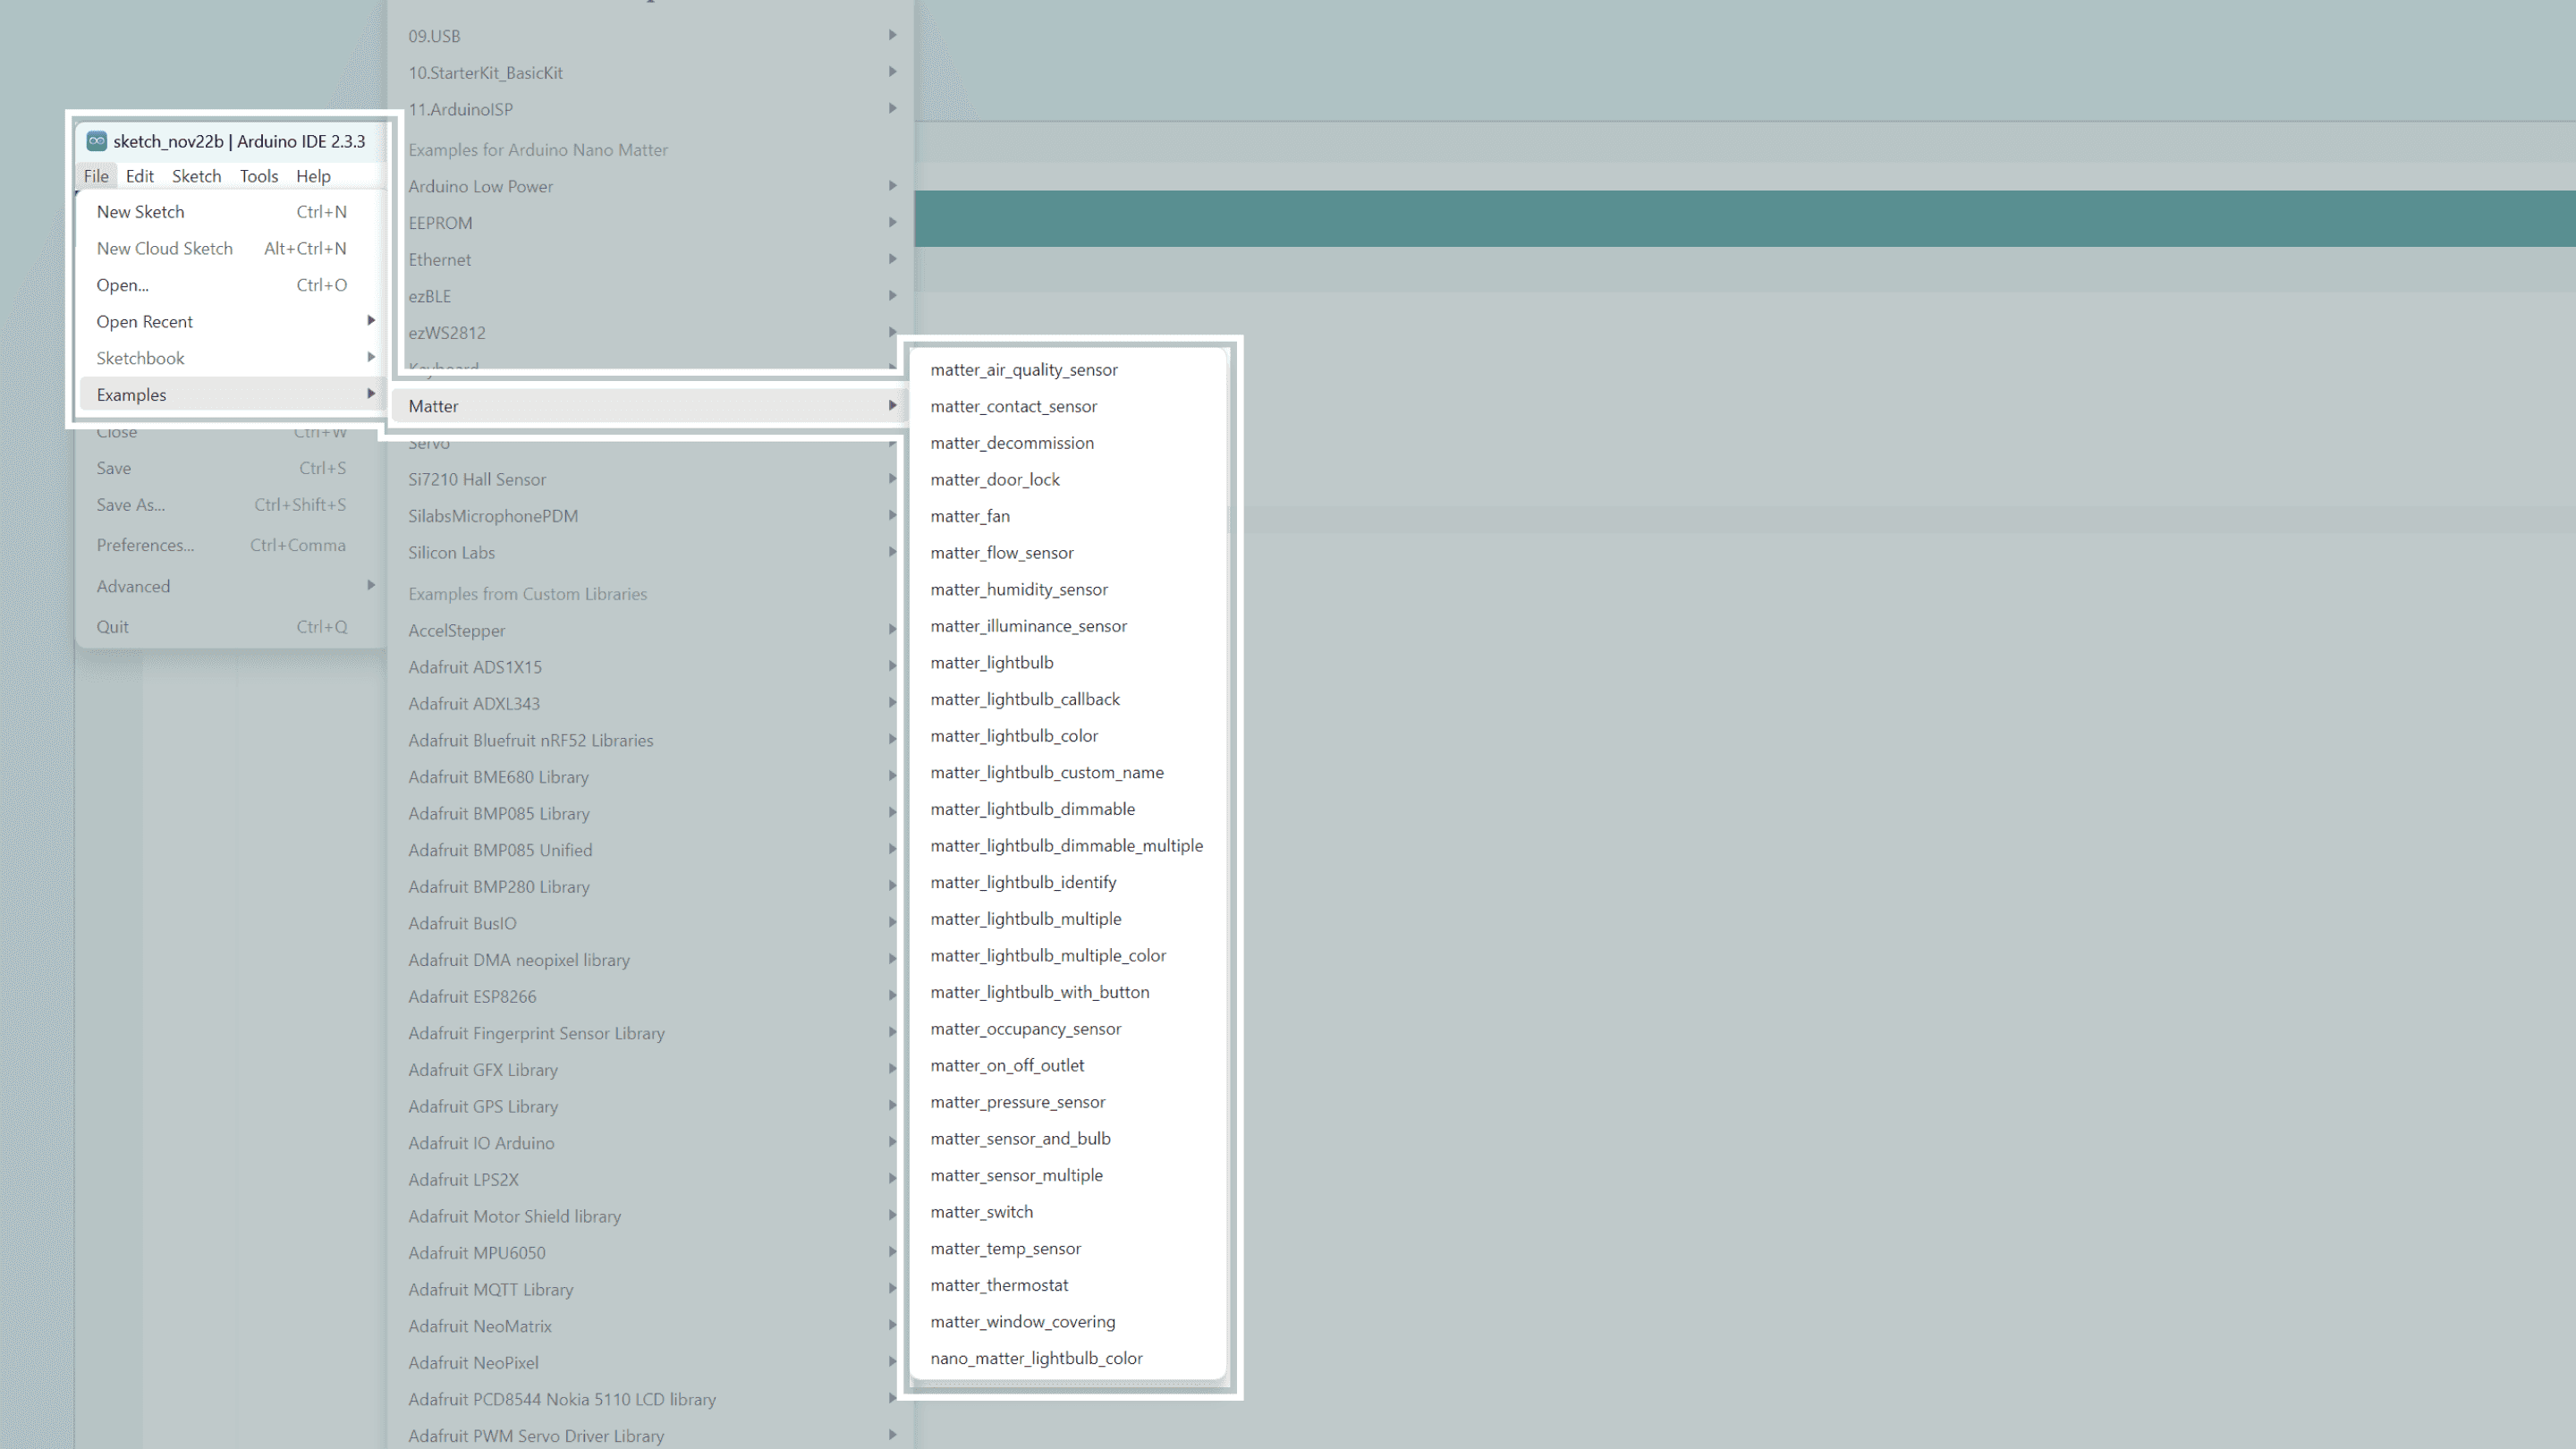
Task: Open the matter_thermostat example
Action: pos(999,1285)
